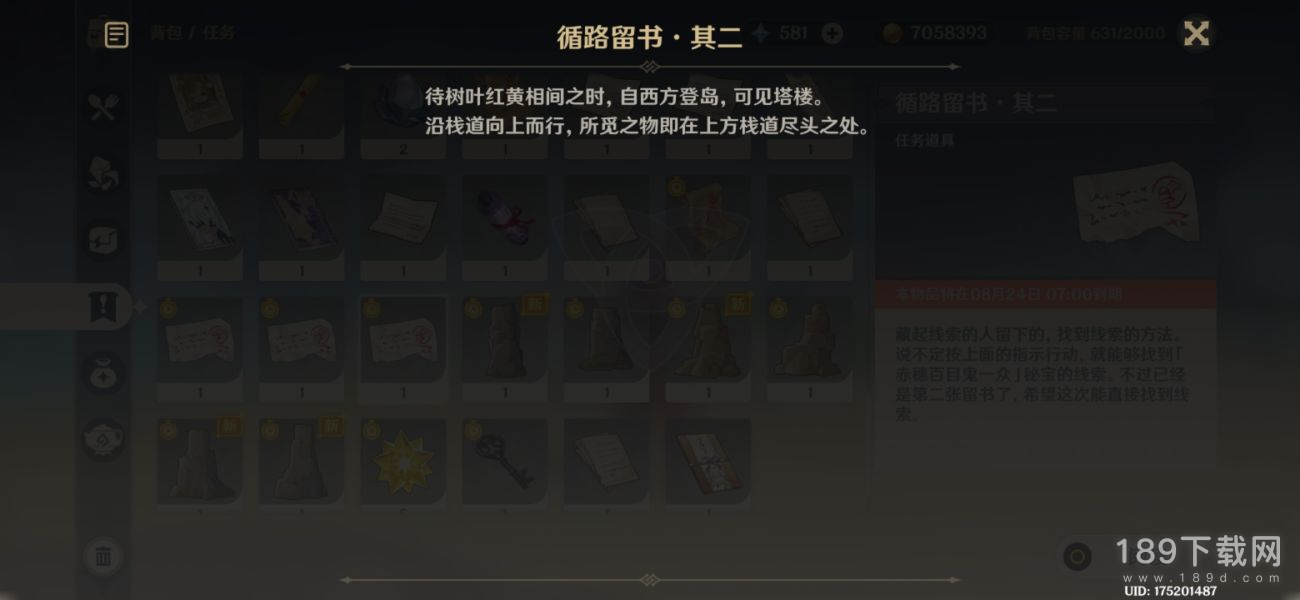Open the food category with crossed utensils

[104, 107]
